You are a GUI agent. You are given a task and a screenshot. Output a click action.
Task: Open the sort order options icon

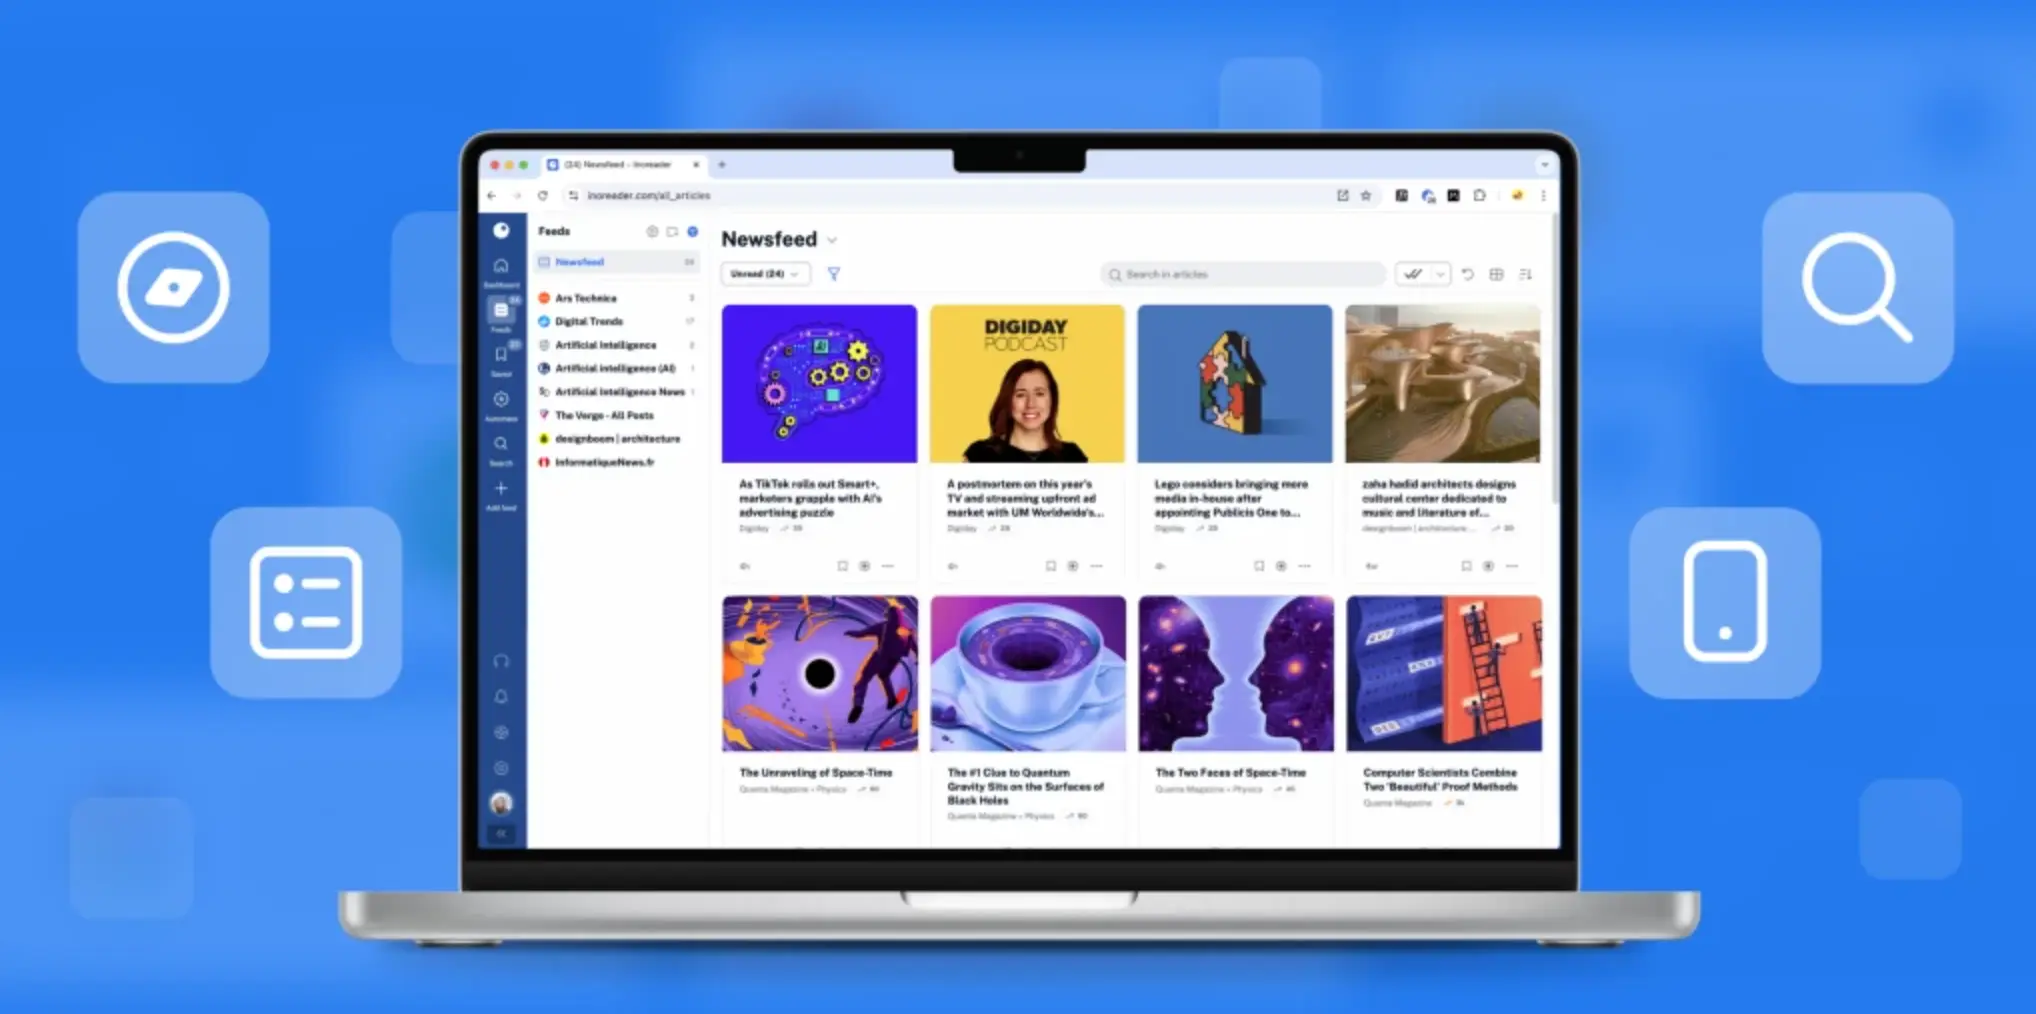pos(1525,274)
